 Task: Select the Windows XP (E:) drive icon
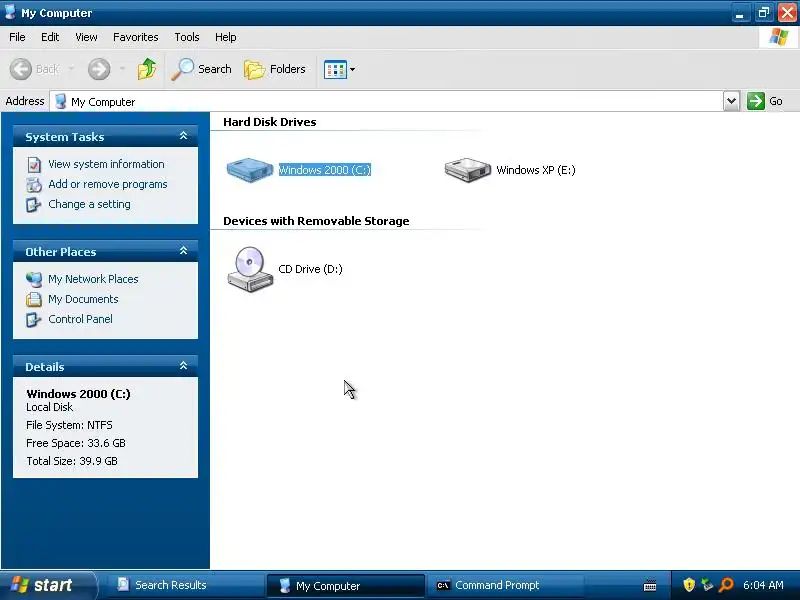[x=467, y=169]
